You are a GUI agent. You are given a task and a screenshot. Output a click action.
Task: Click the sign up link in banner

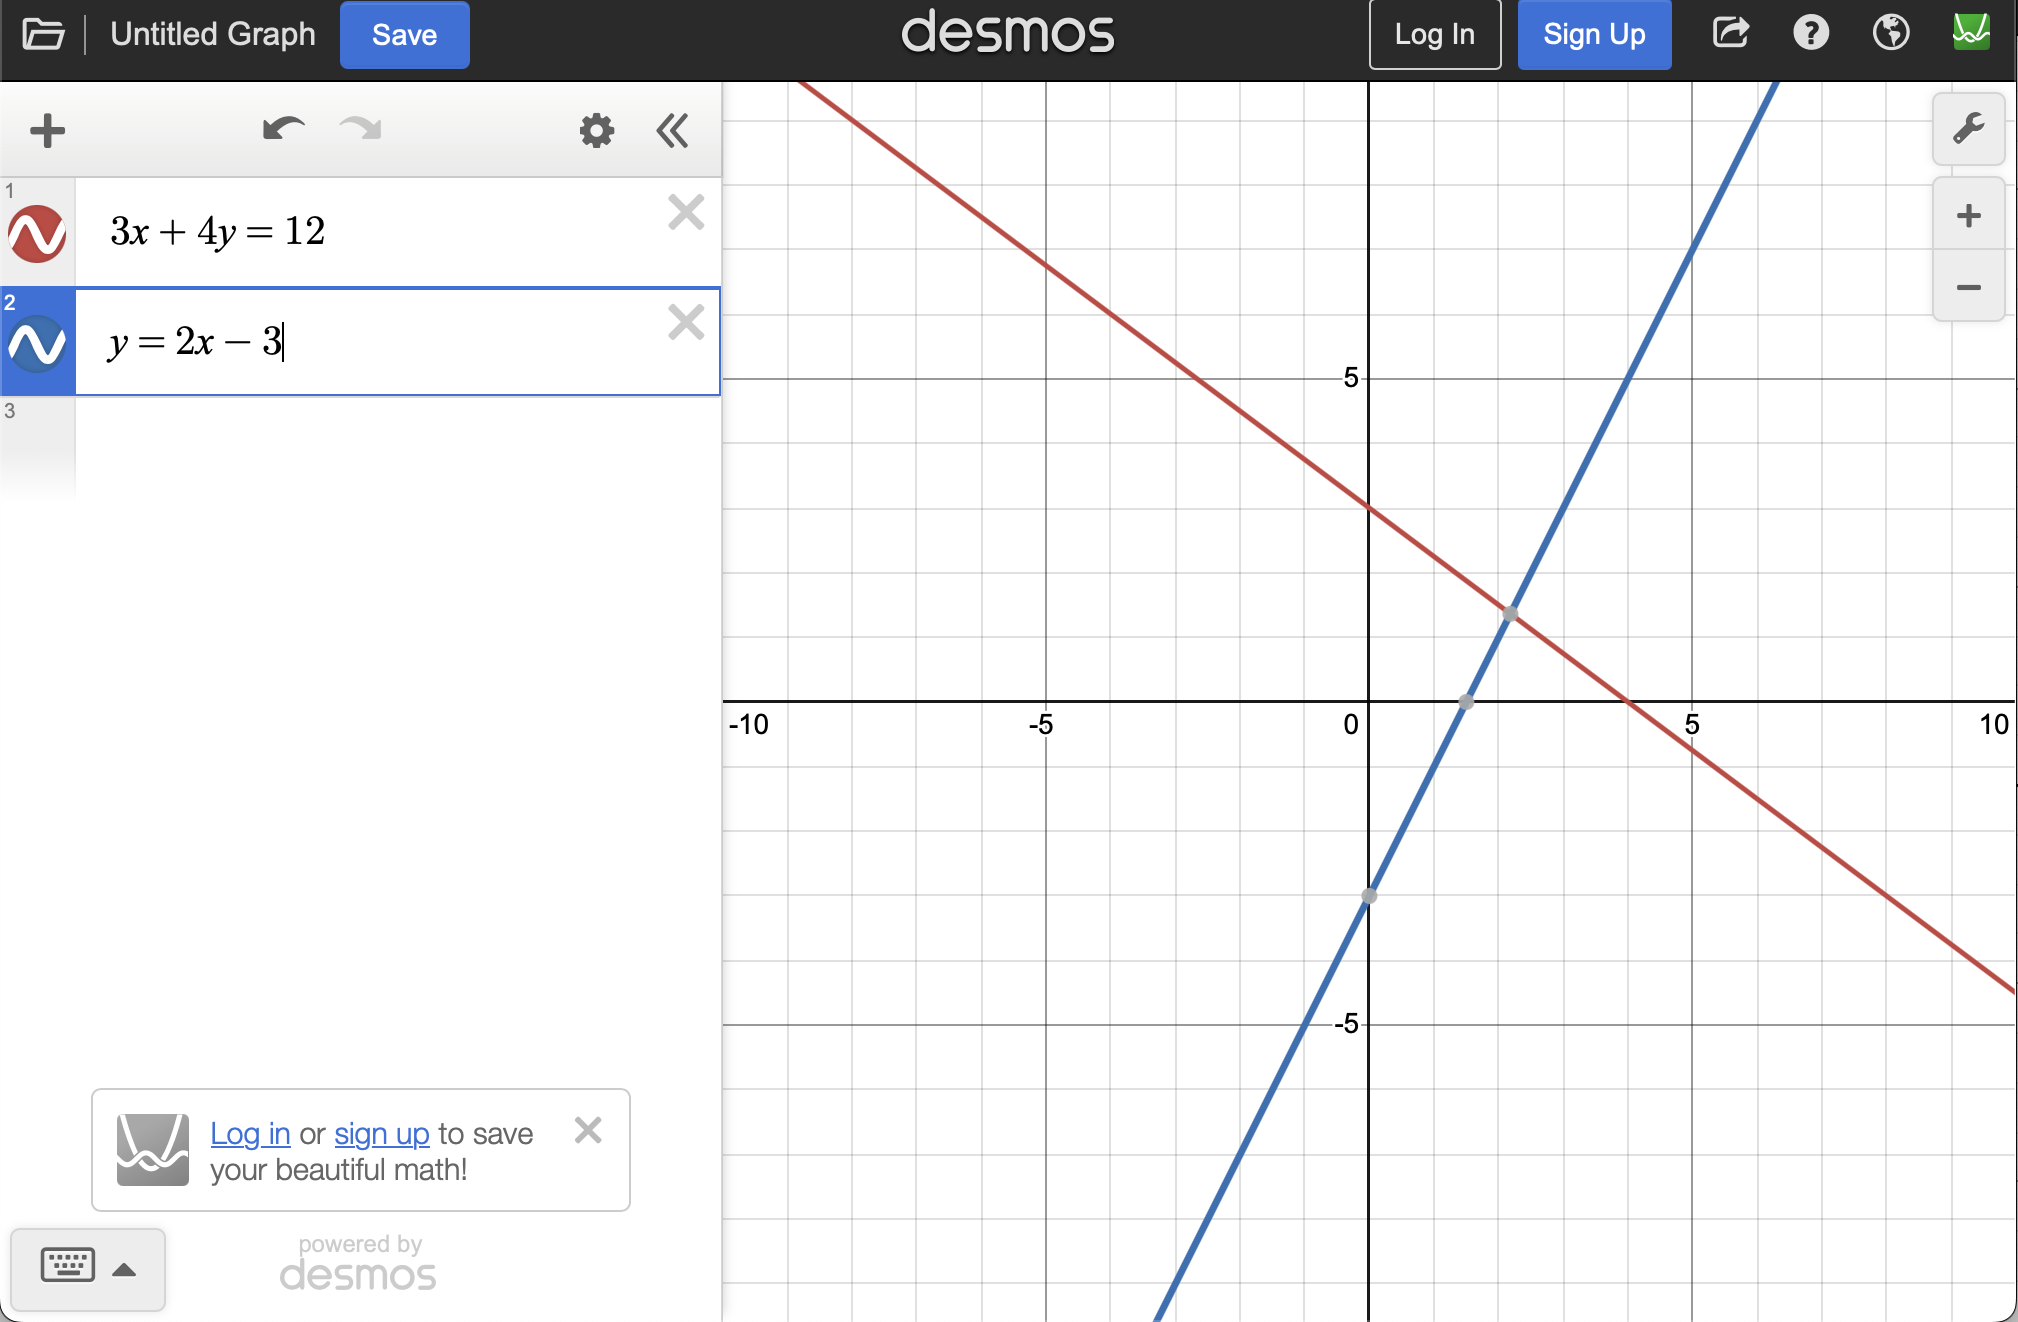coord(381,1134)
